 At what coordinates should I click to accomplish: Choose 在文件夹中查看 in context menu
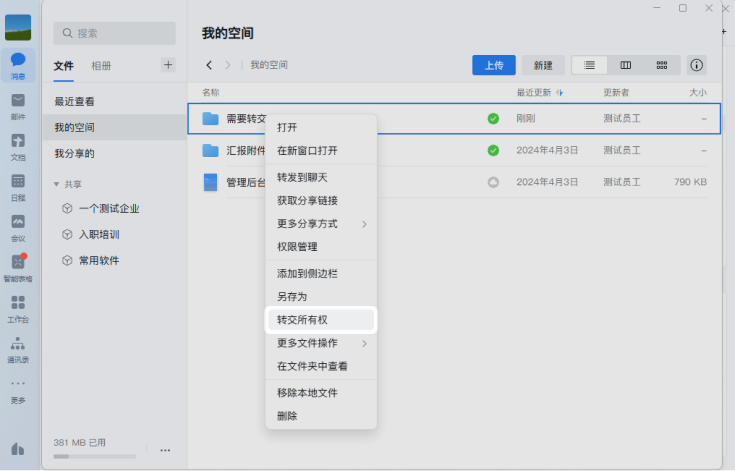click(x=321, y=366)
